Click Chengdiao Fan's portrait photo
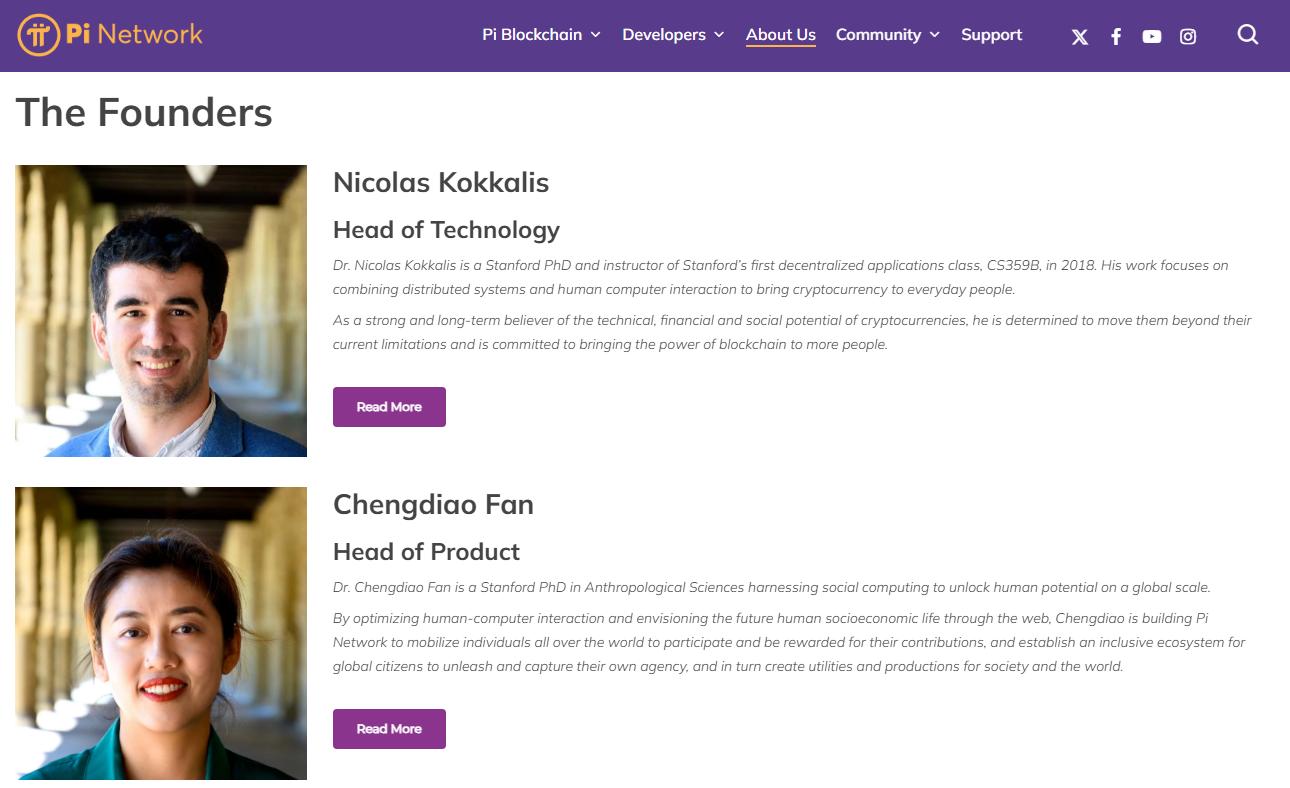The image size is (1290, 788). coord(160,632)
